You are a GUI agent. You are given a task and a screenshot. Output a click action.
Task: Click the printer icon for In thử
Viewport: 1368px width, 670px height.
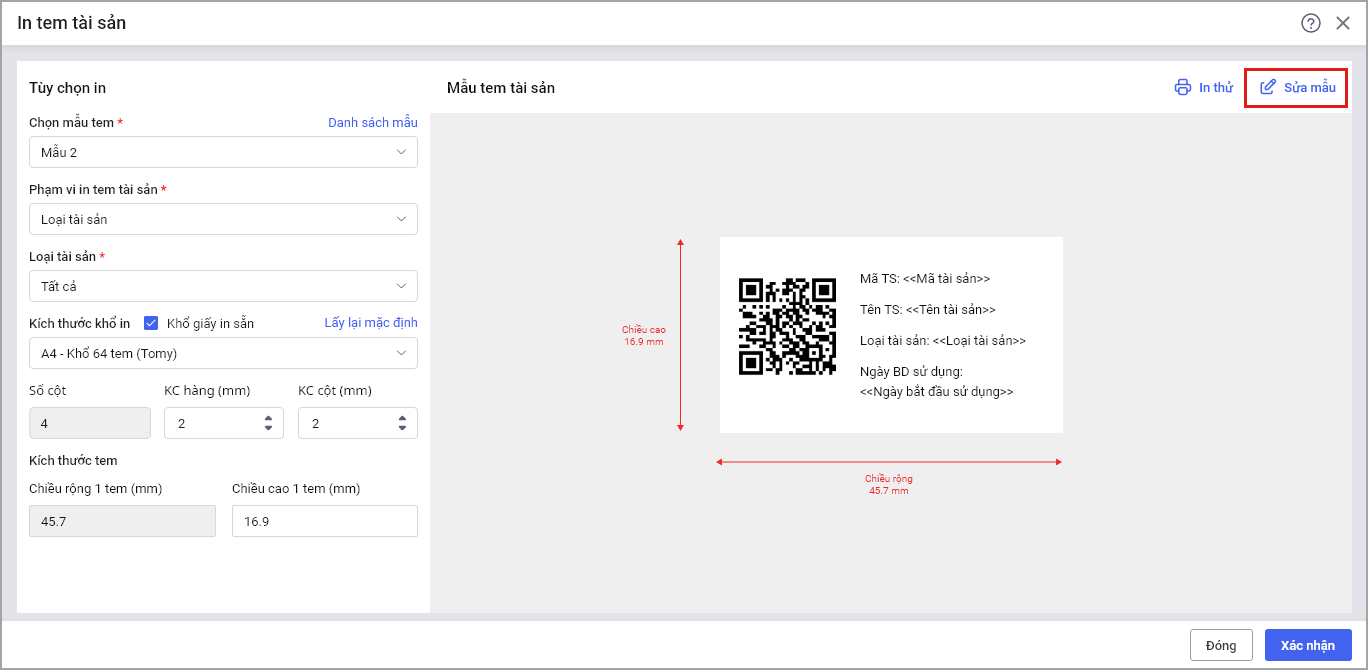(x=1183, y=87)
